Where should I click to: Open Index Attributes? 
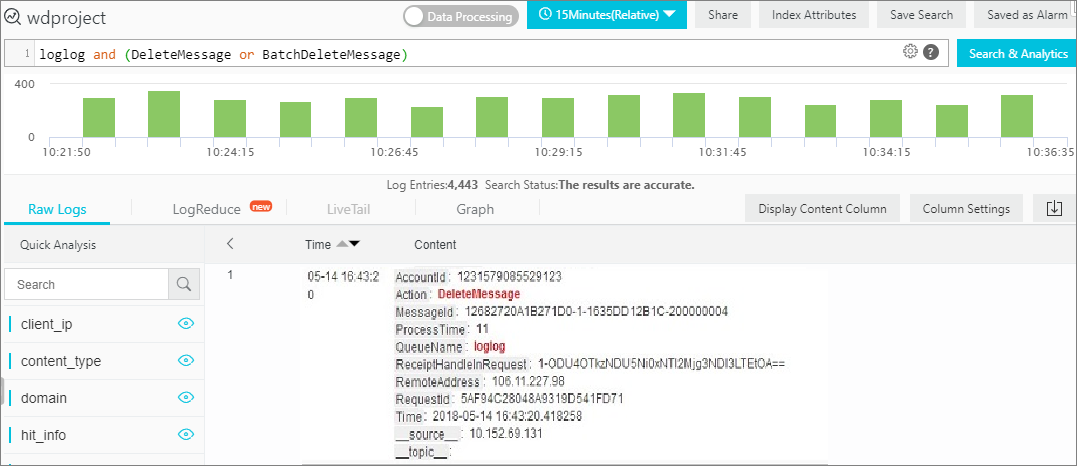tap(814, 14)
